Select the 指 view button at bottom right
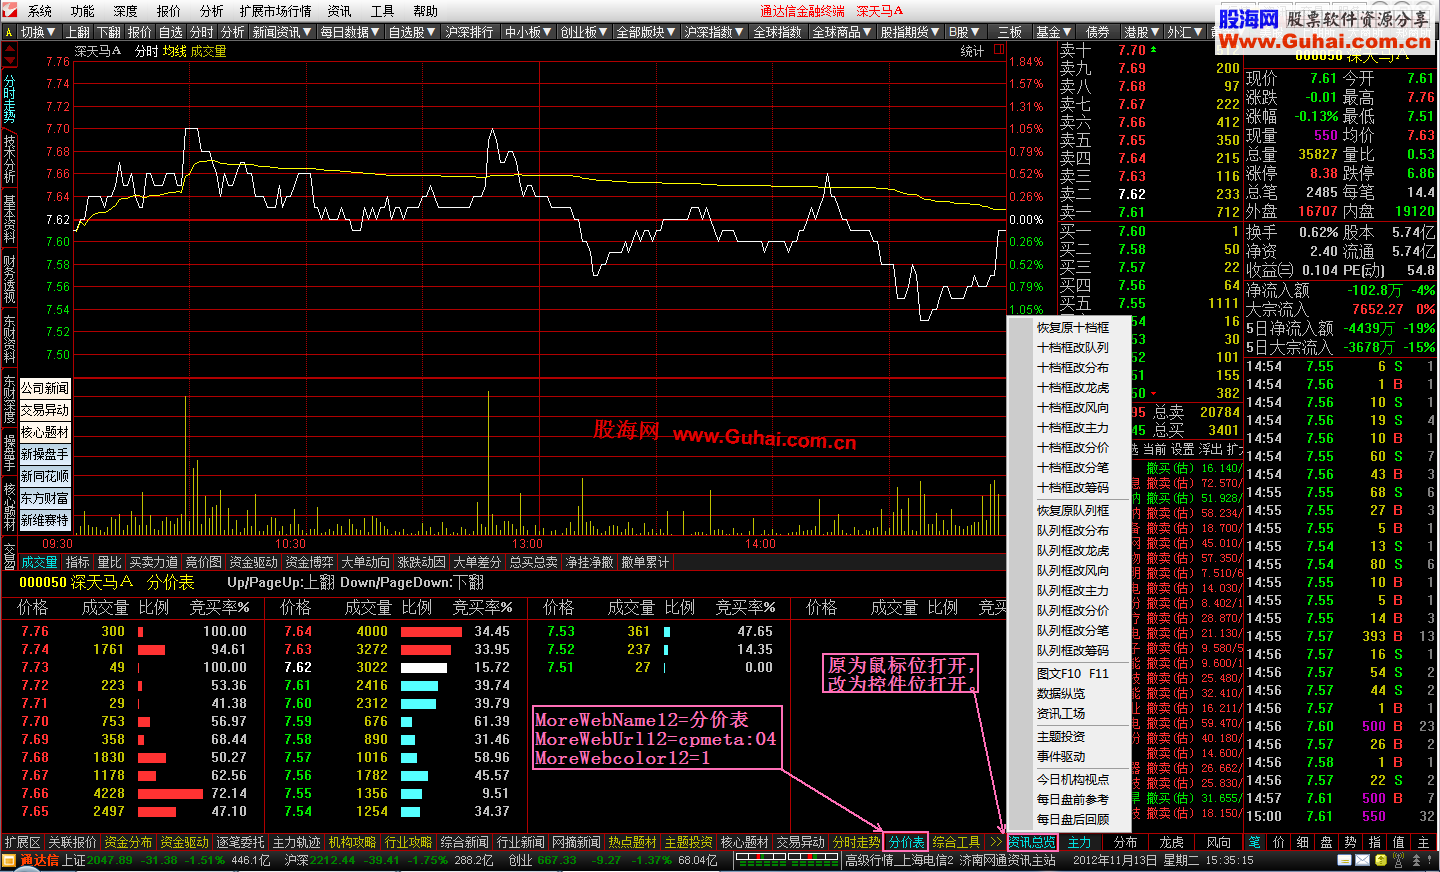Screen dimensions: 1440x872 [x=1374, y=842]
